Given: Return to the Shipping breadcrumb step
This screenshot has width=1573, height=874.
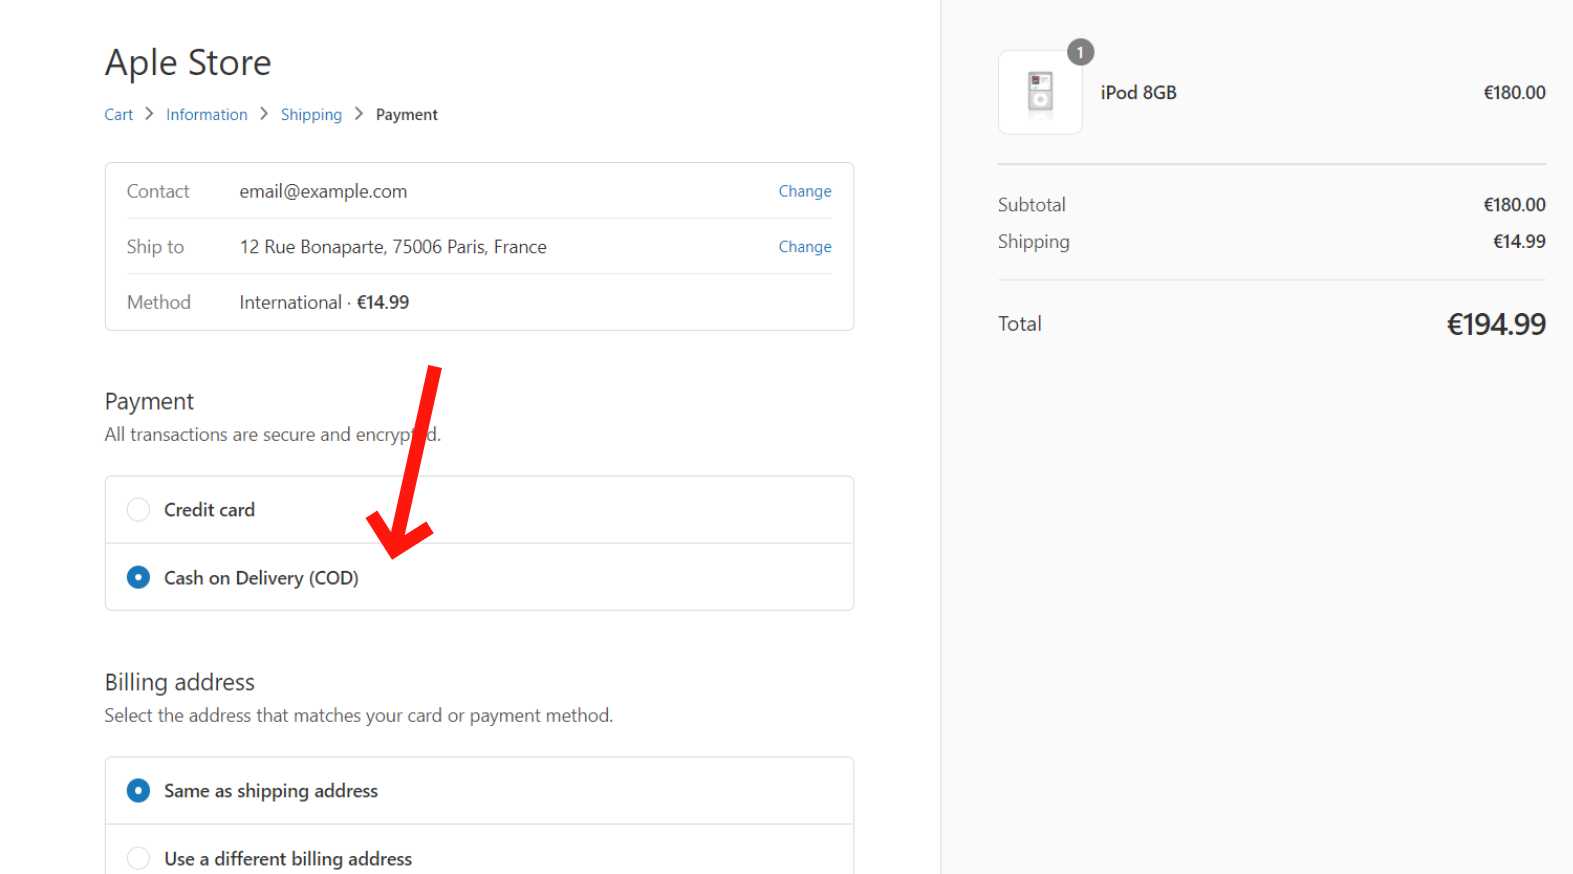Looking at the screenshot, I should point(311,115).
